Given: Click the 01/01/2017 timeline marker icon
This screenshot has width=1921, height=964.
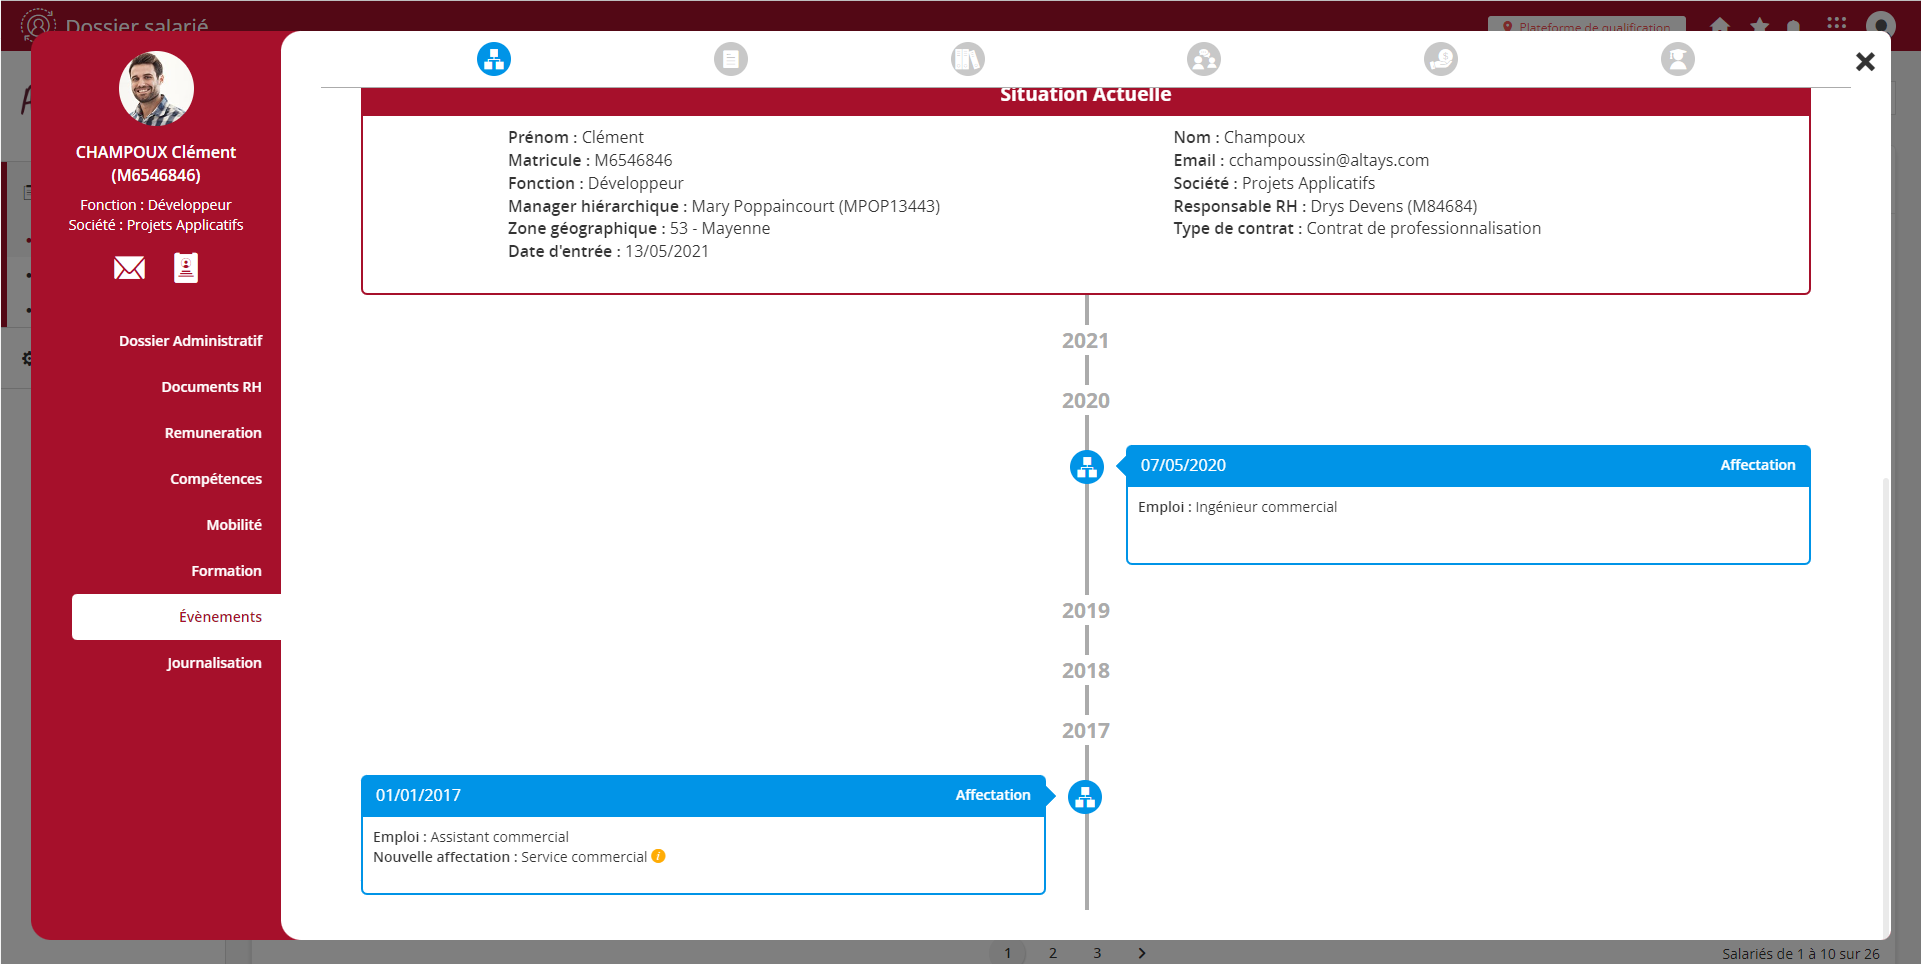Looking at the screenshot, I should click(x=1085, y=797).
